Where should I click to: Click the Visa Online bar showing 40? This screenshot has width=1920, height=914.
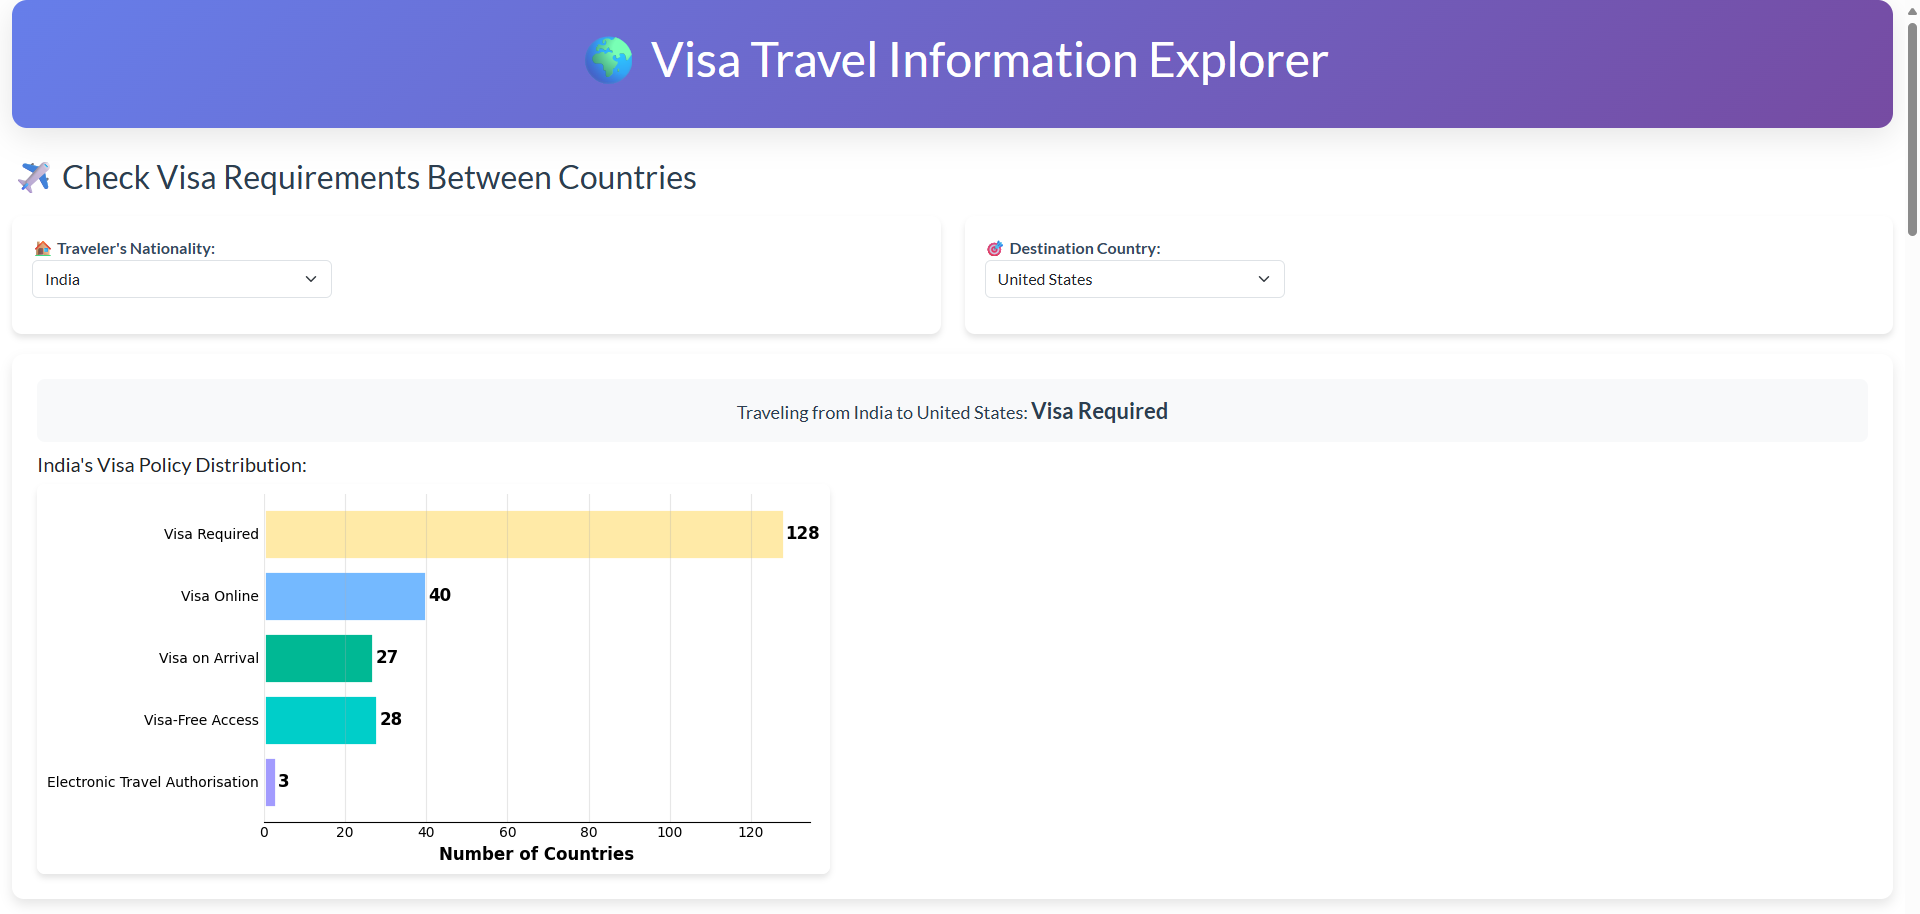(x=344, y=595)
